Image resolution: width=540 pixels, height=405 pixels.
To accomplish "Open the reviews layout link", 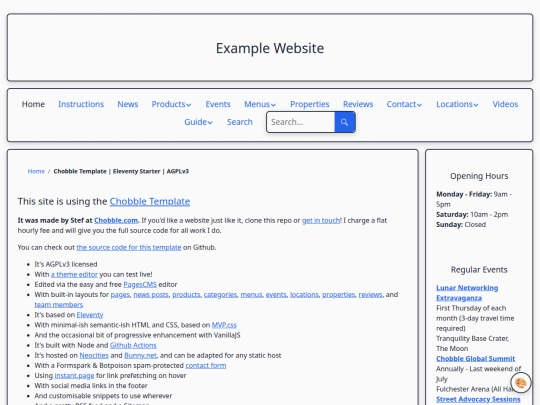I will click(370, 294).
